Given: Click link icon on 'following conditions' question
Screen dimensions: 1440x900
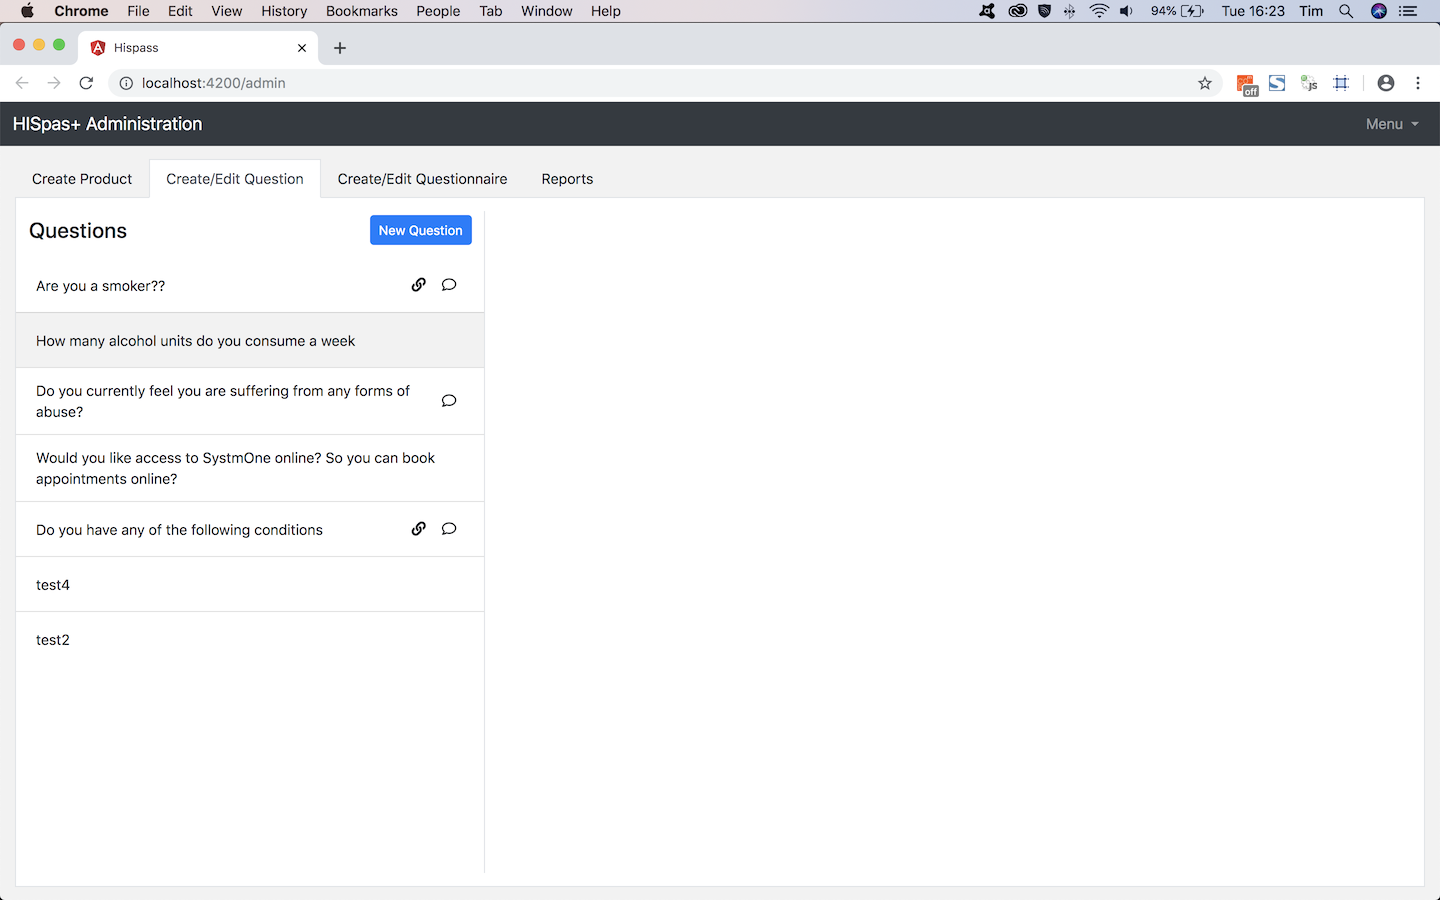Looking at the screenshot, I should tap(419, 529).
